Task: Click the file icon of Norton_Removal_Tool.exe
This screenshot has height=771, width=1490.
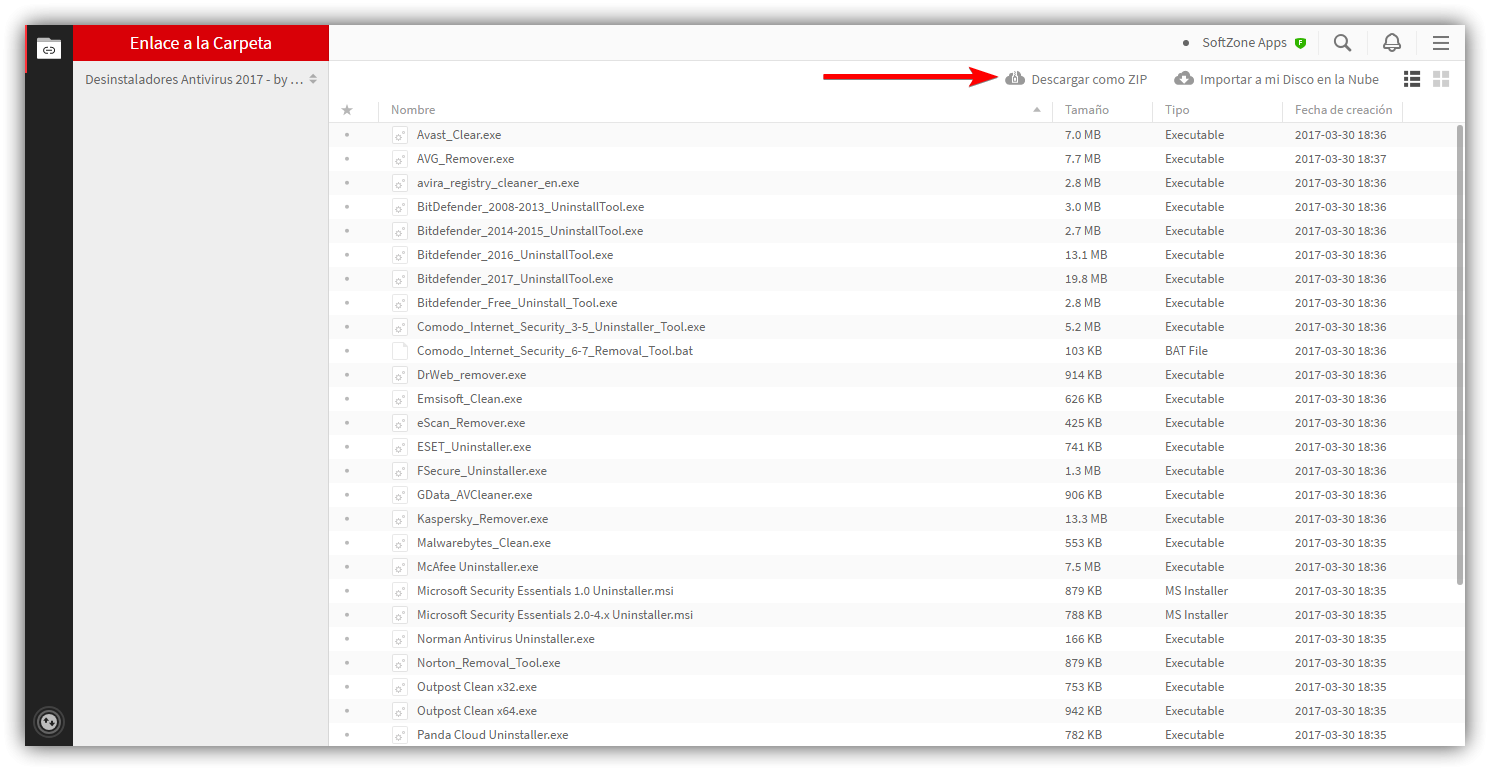Action: [400, 663]
